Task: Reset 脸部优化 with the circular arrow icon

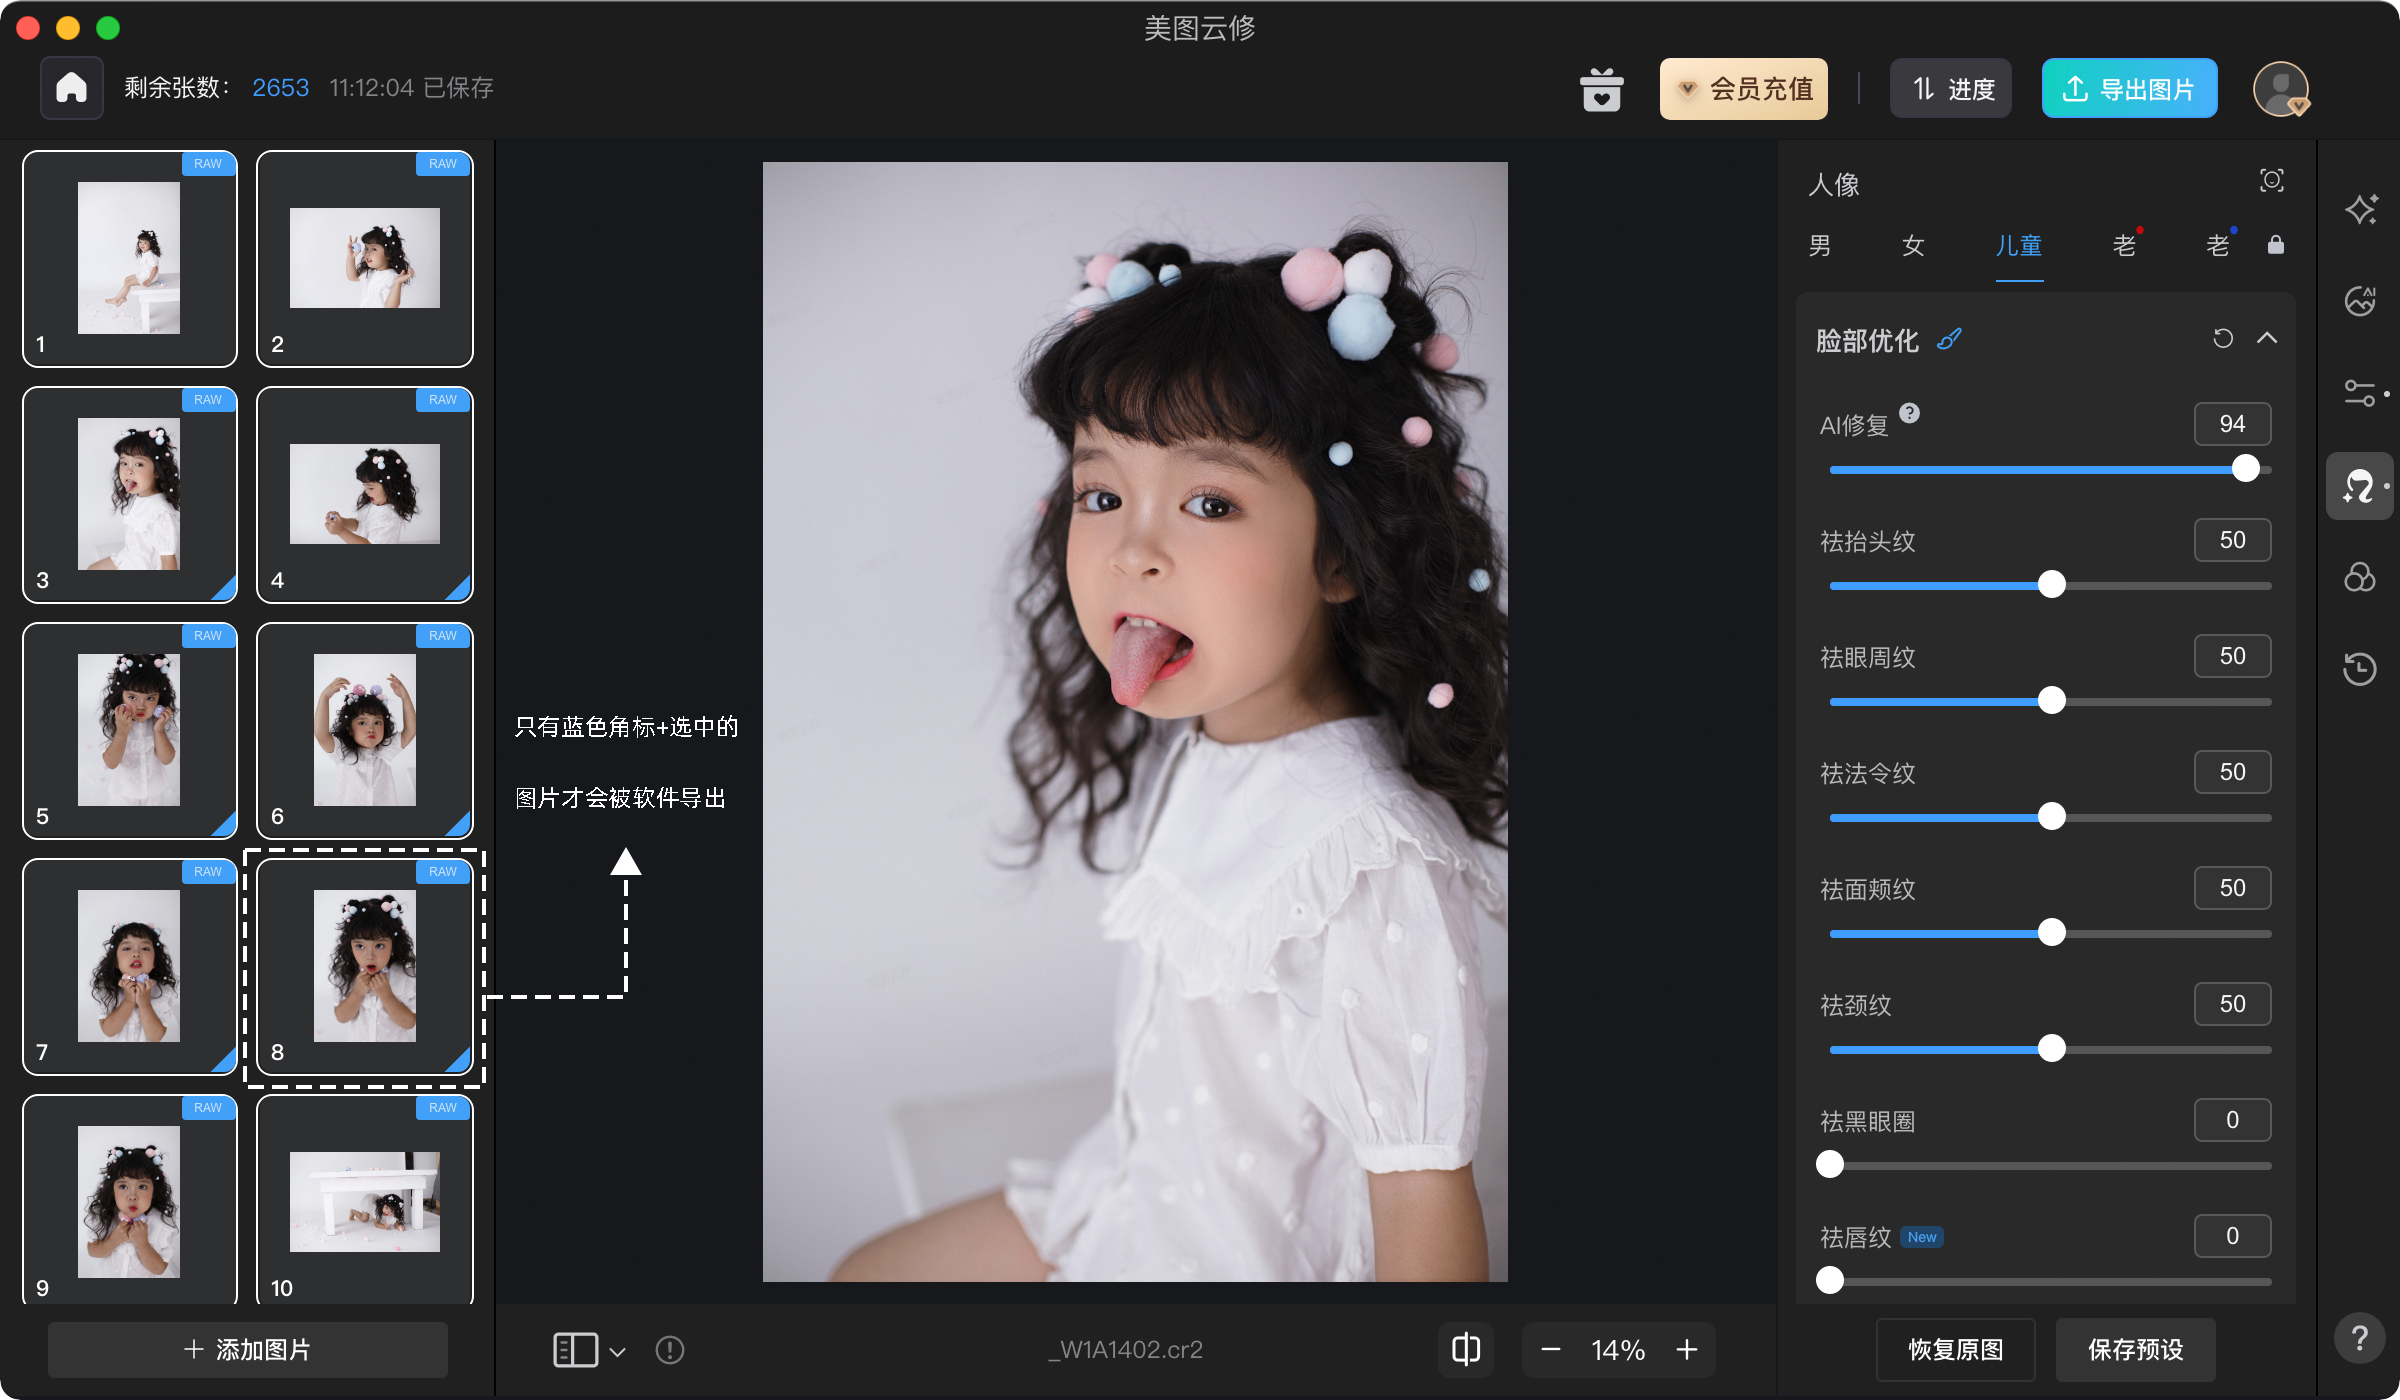Action: (2222, 339)
